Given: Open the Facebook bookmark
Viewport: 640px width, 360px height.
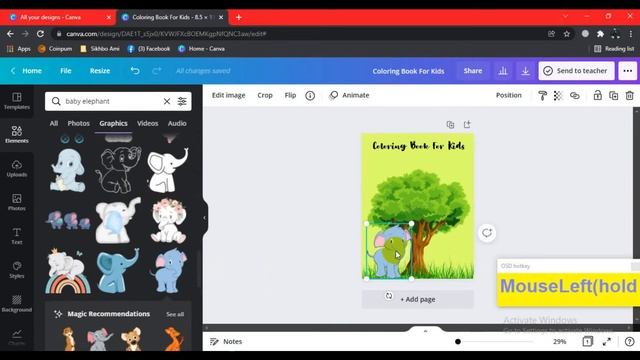Looking at the screenshot, I should pos(149,49).
